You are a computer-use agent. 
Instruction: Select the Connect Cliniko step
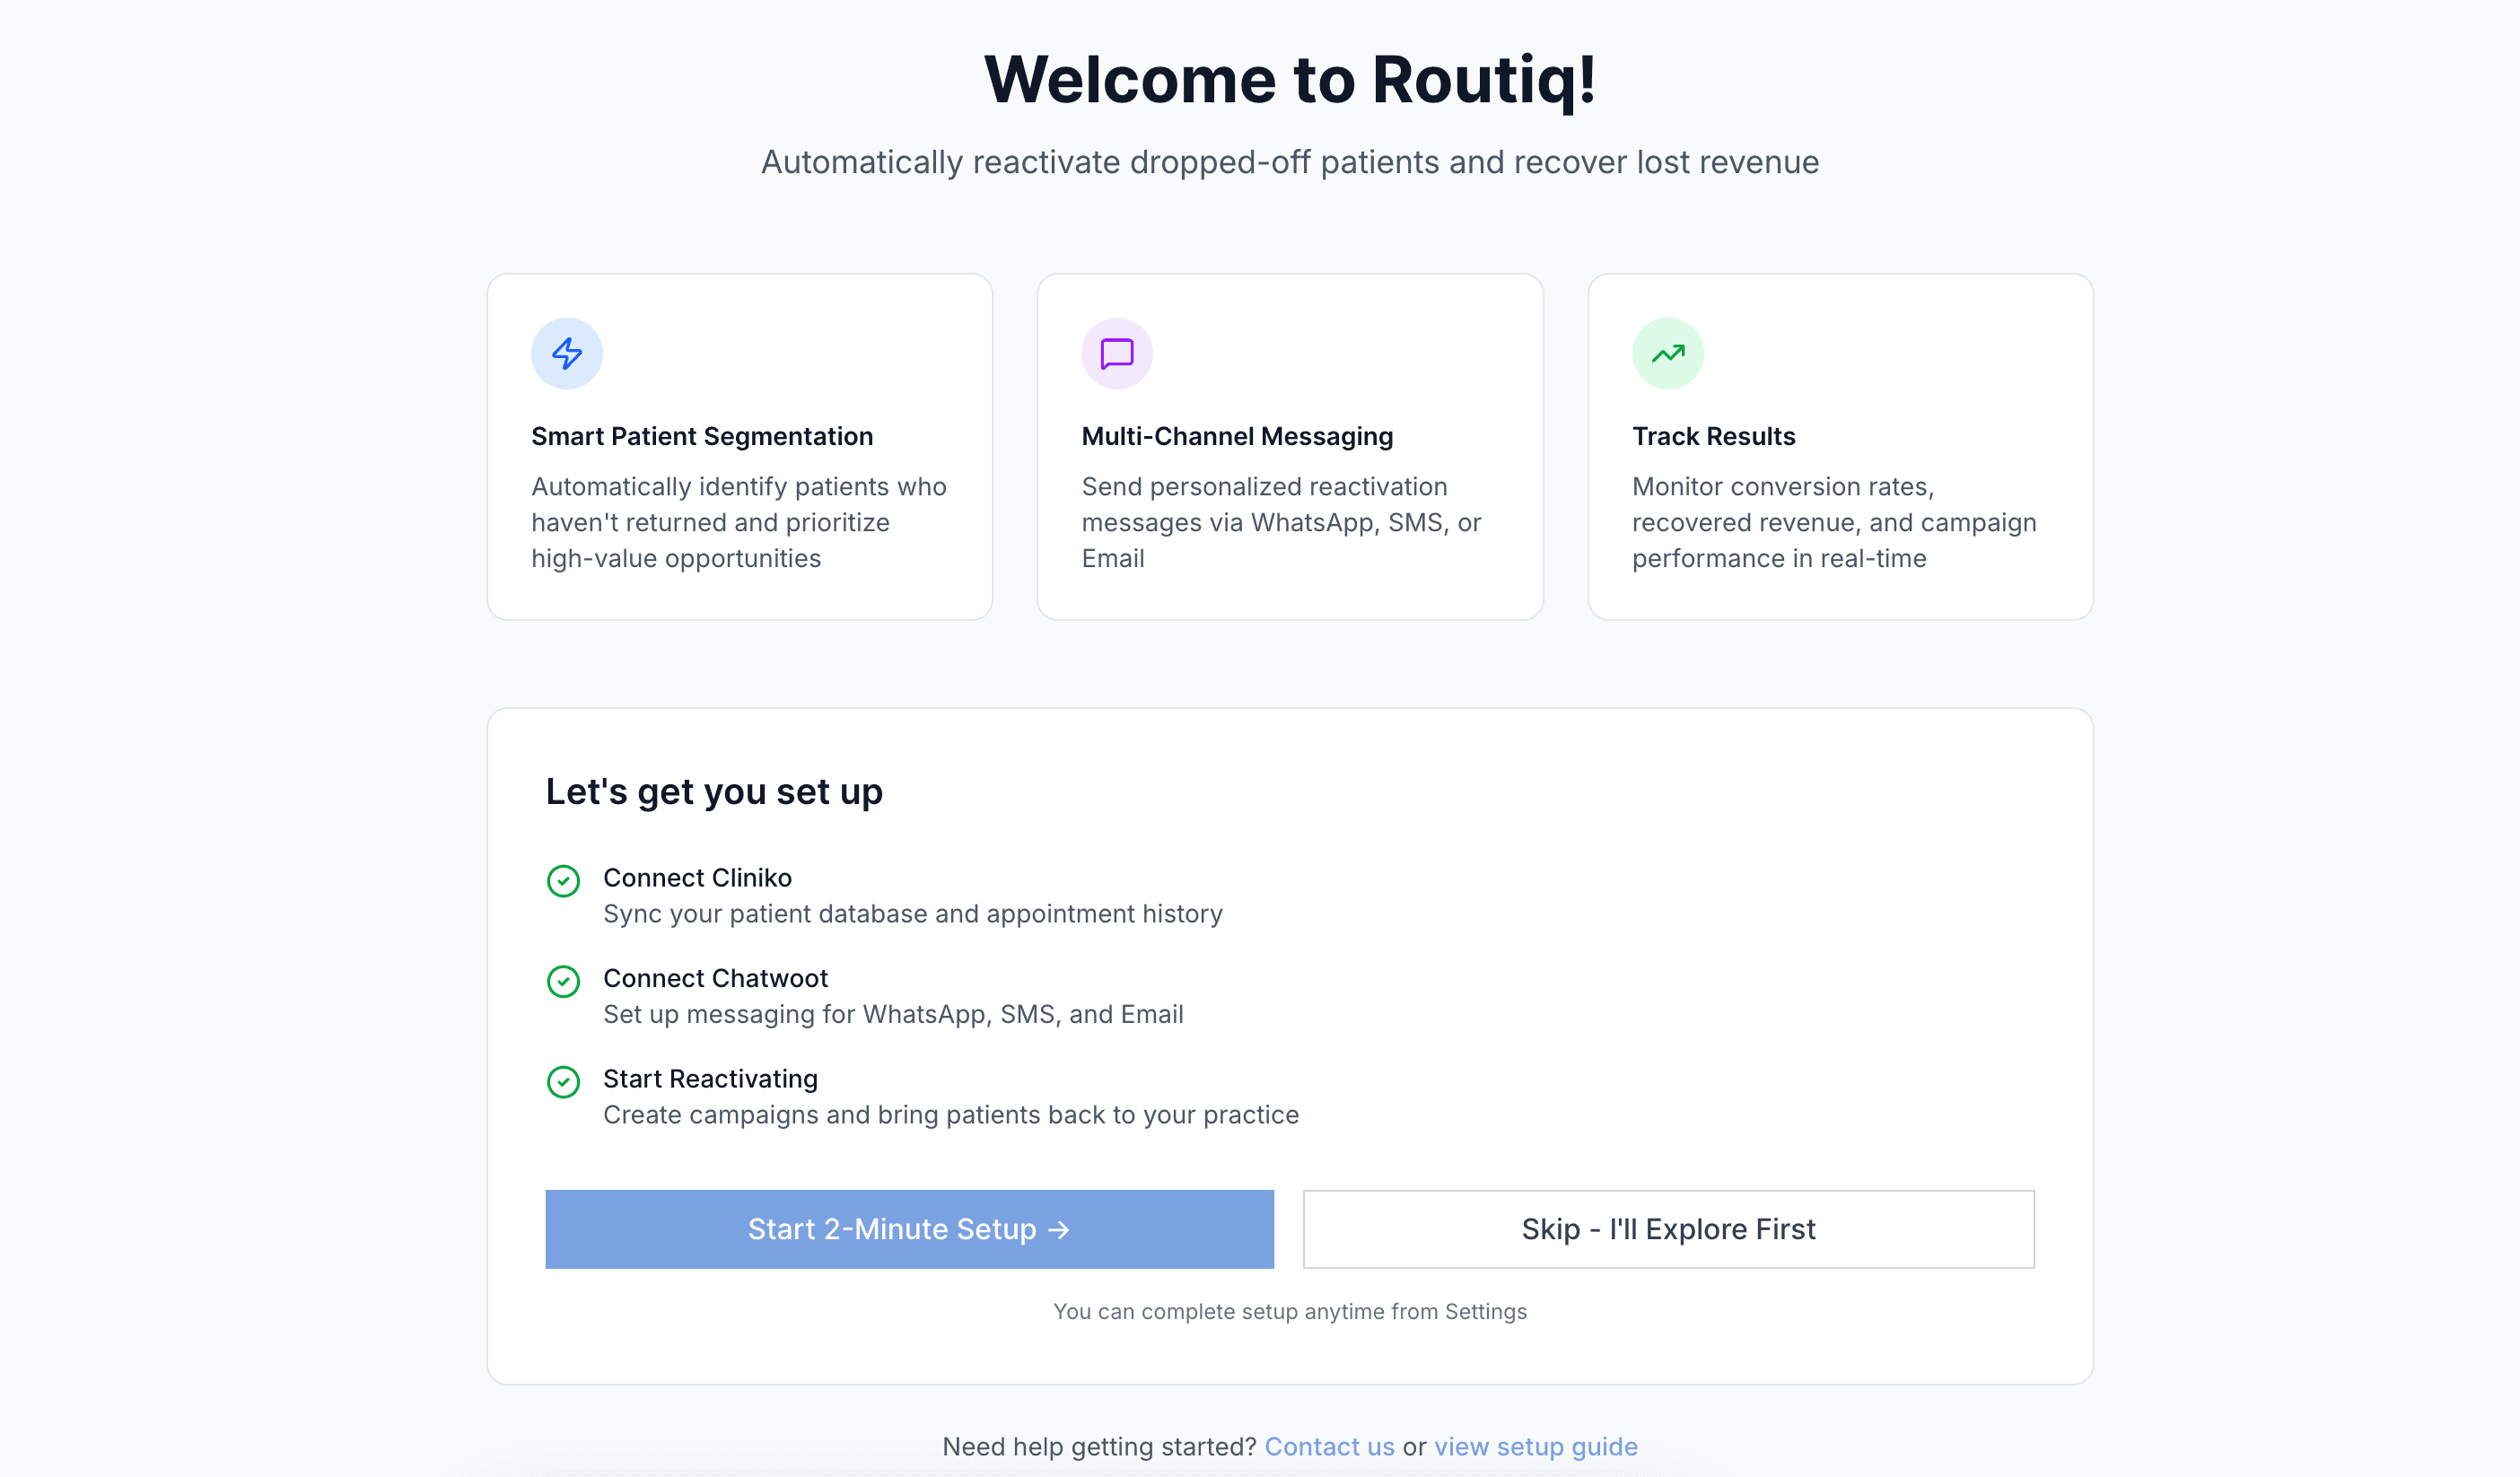pyautogui.click(x=697, y=878)
